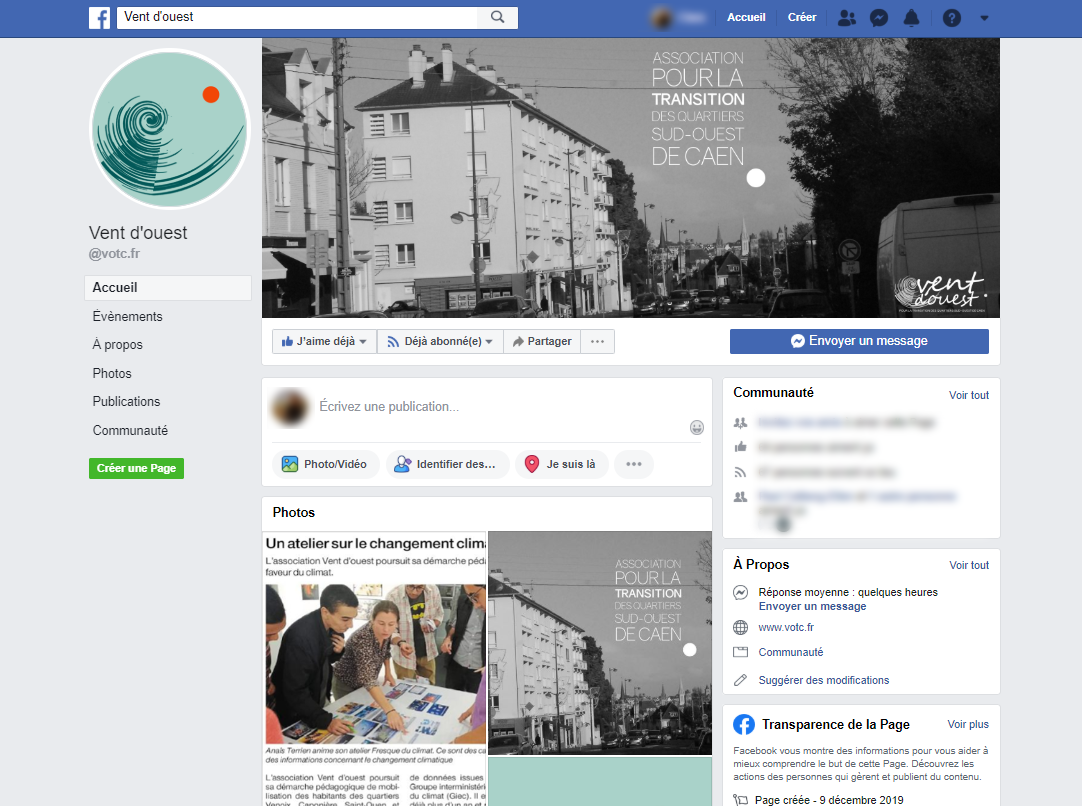Go to Accueil in the top bar

[746, 17]
